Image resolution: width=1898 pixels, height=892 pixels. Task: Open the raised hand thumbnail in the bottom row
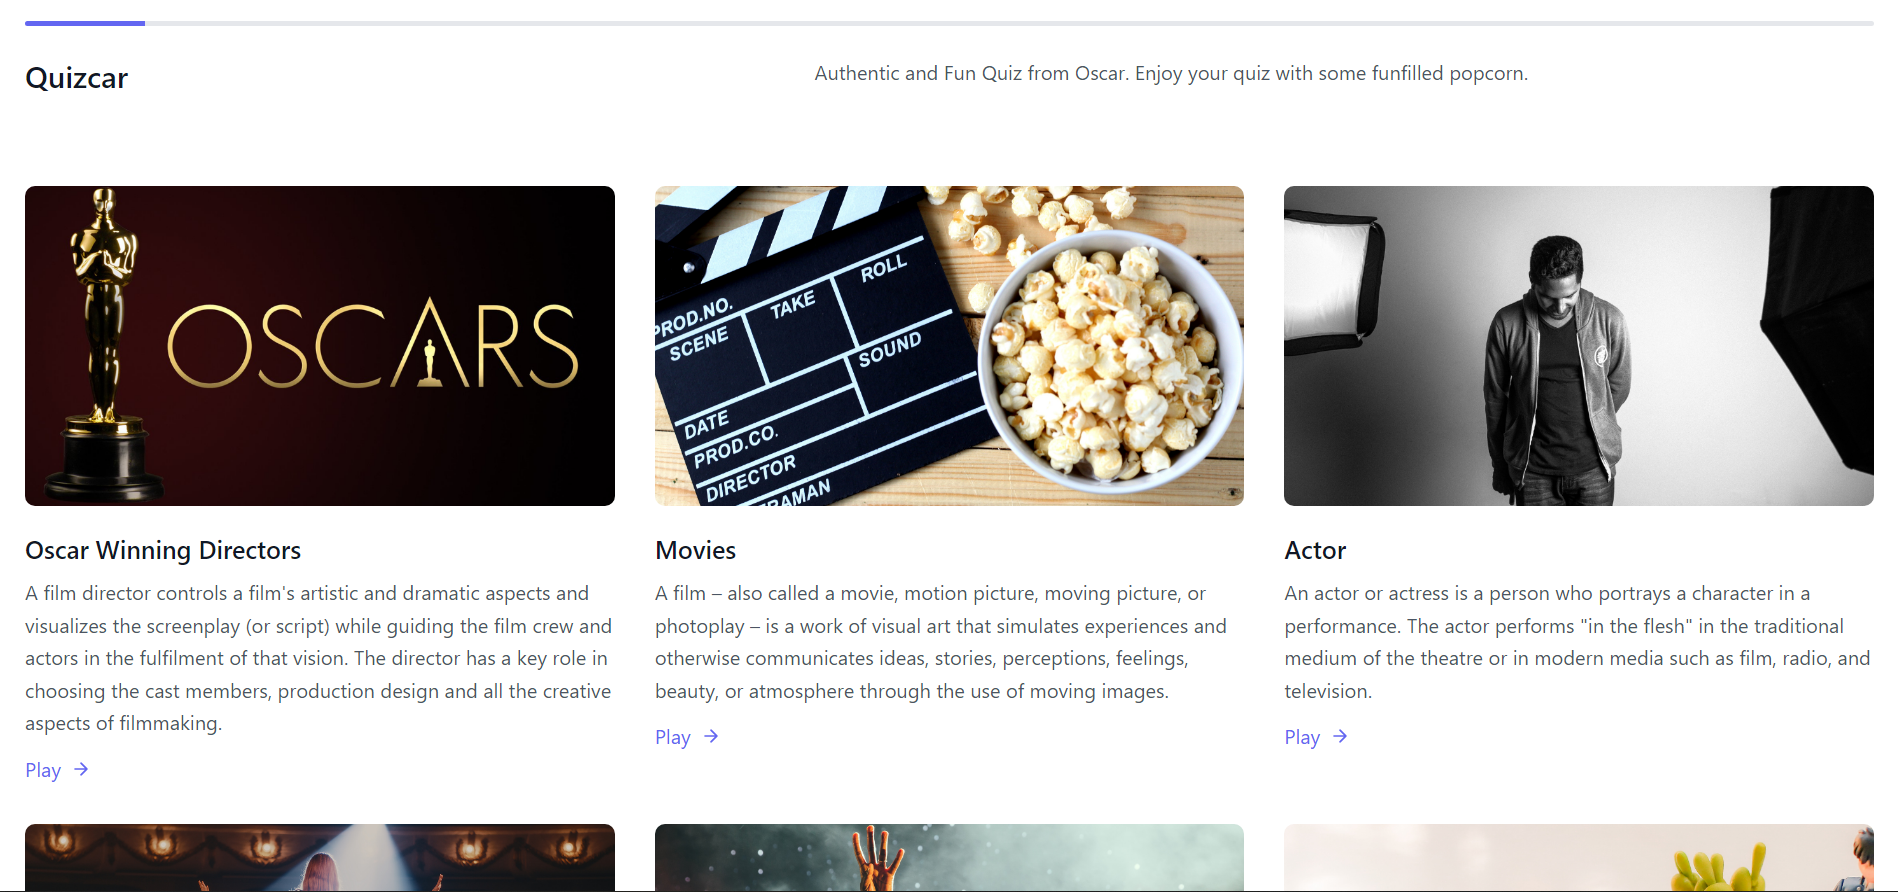pyautogui.click(x=949, y=857)
